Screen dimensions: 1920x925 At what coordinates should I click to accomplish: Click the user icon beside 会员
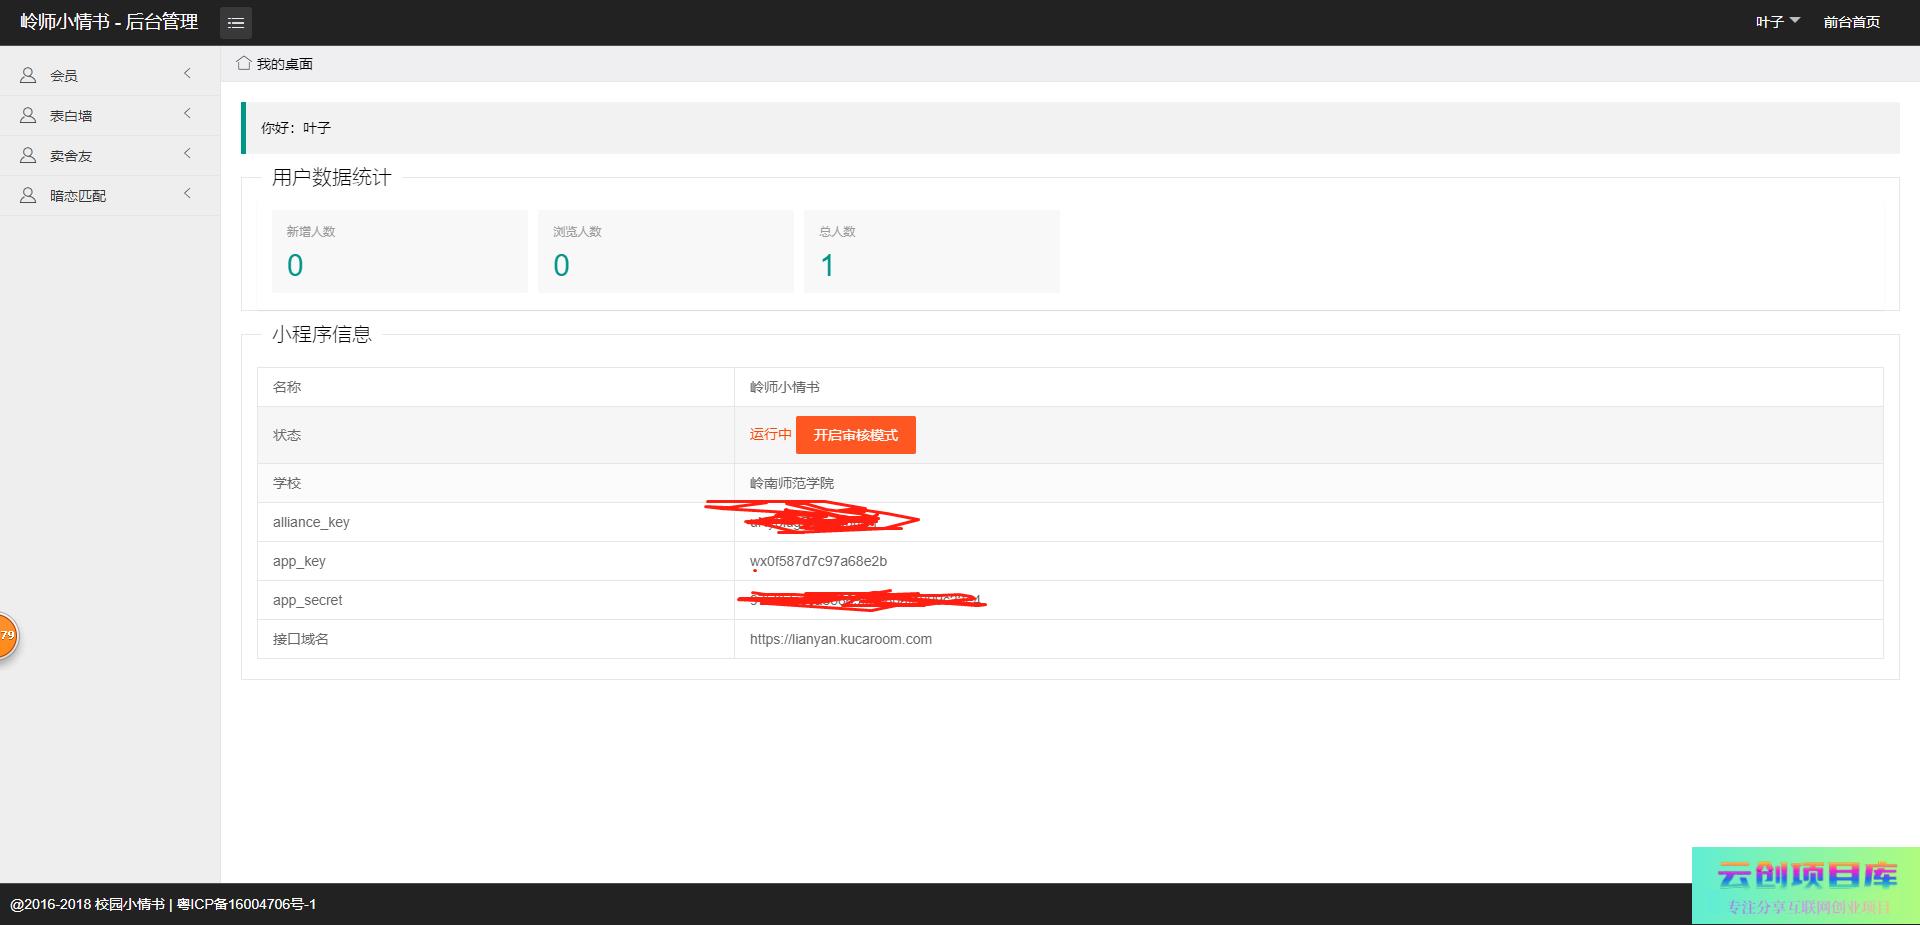coord(28,75)
